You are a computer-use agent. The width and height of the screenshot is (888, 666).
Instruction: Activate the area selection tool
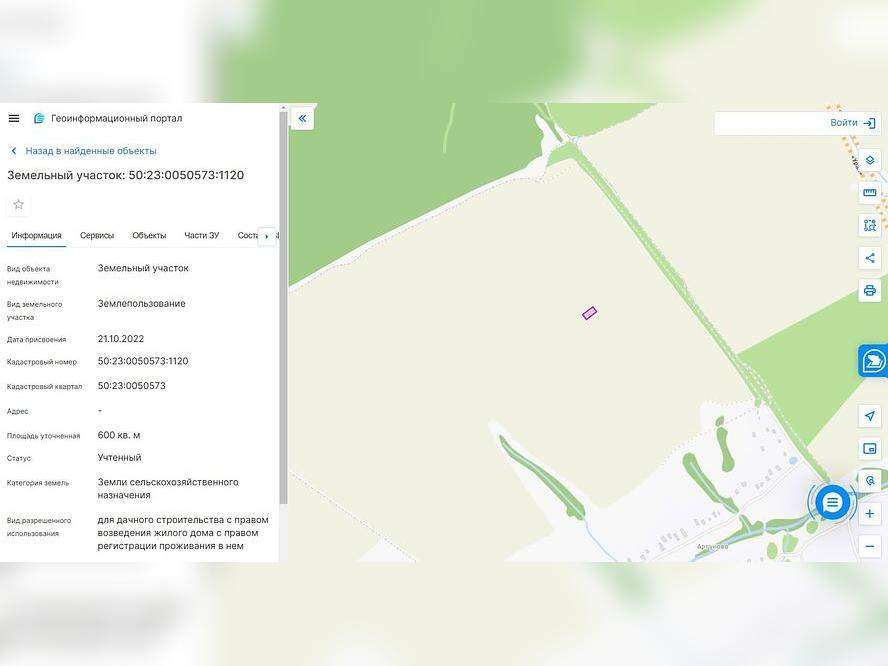(x=869, y=225)
